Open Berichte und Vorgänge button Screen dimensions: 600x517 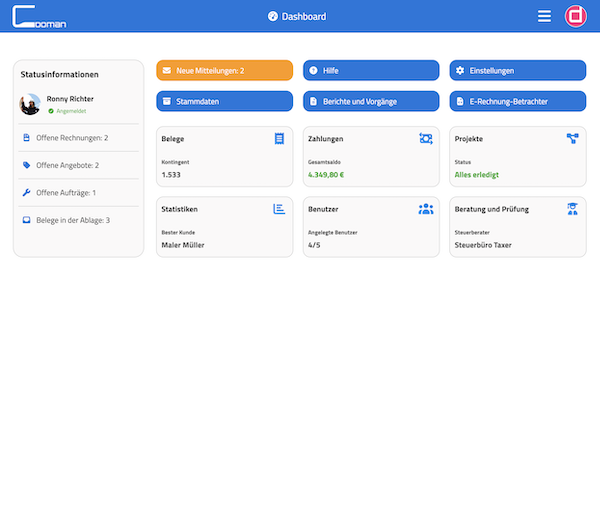pyautogui.click(x=371, y=101)
